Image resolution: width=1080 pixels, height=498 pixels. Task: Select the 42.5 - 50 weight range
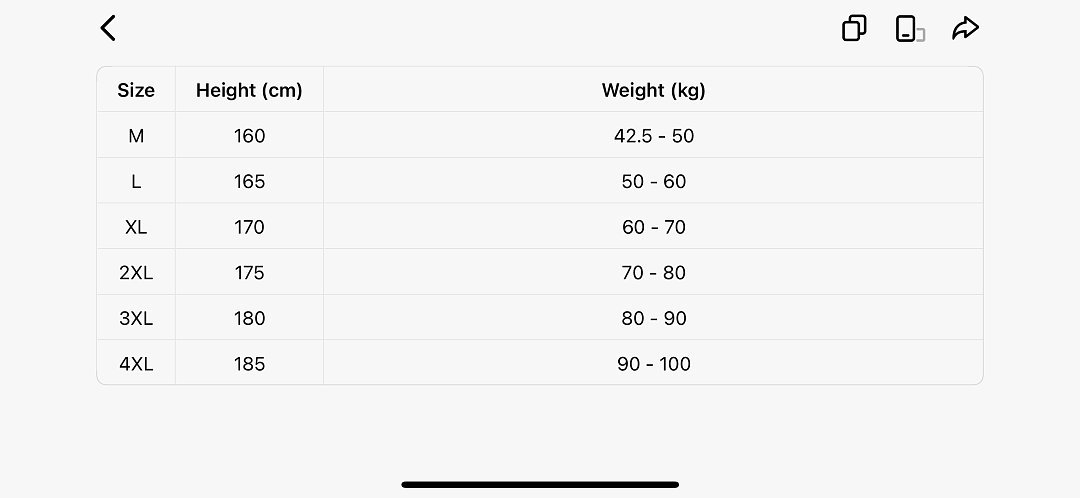coord(654,136)
